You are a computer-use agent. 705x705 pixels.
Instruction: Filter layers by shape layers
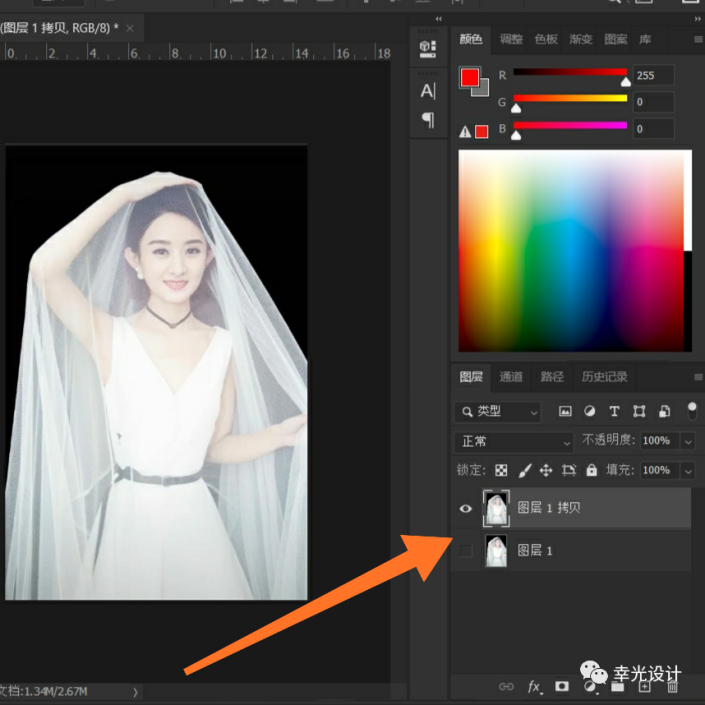tap(639, 411)
